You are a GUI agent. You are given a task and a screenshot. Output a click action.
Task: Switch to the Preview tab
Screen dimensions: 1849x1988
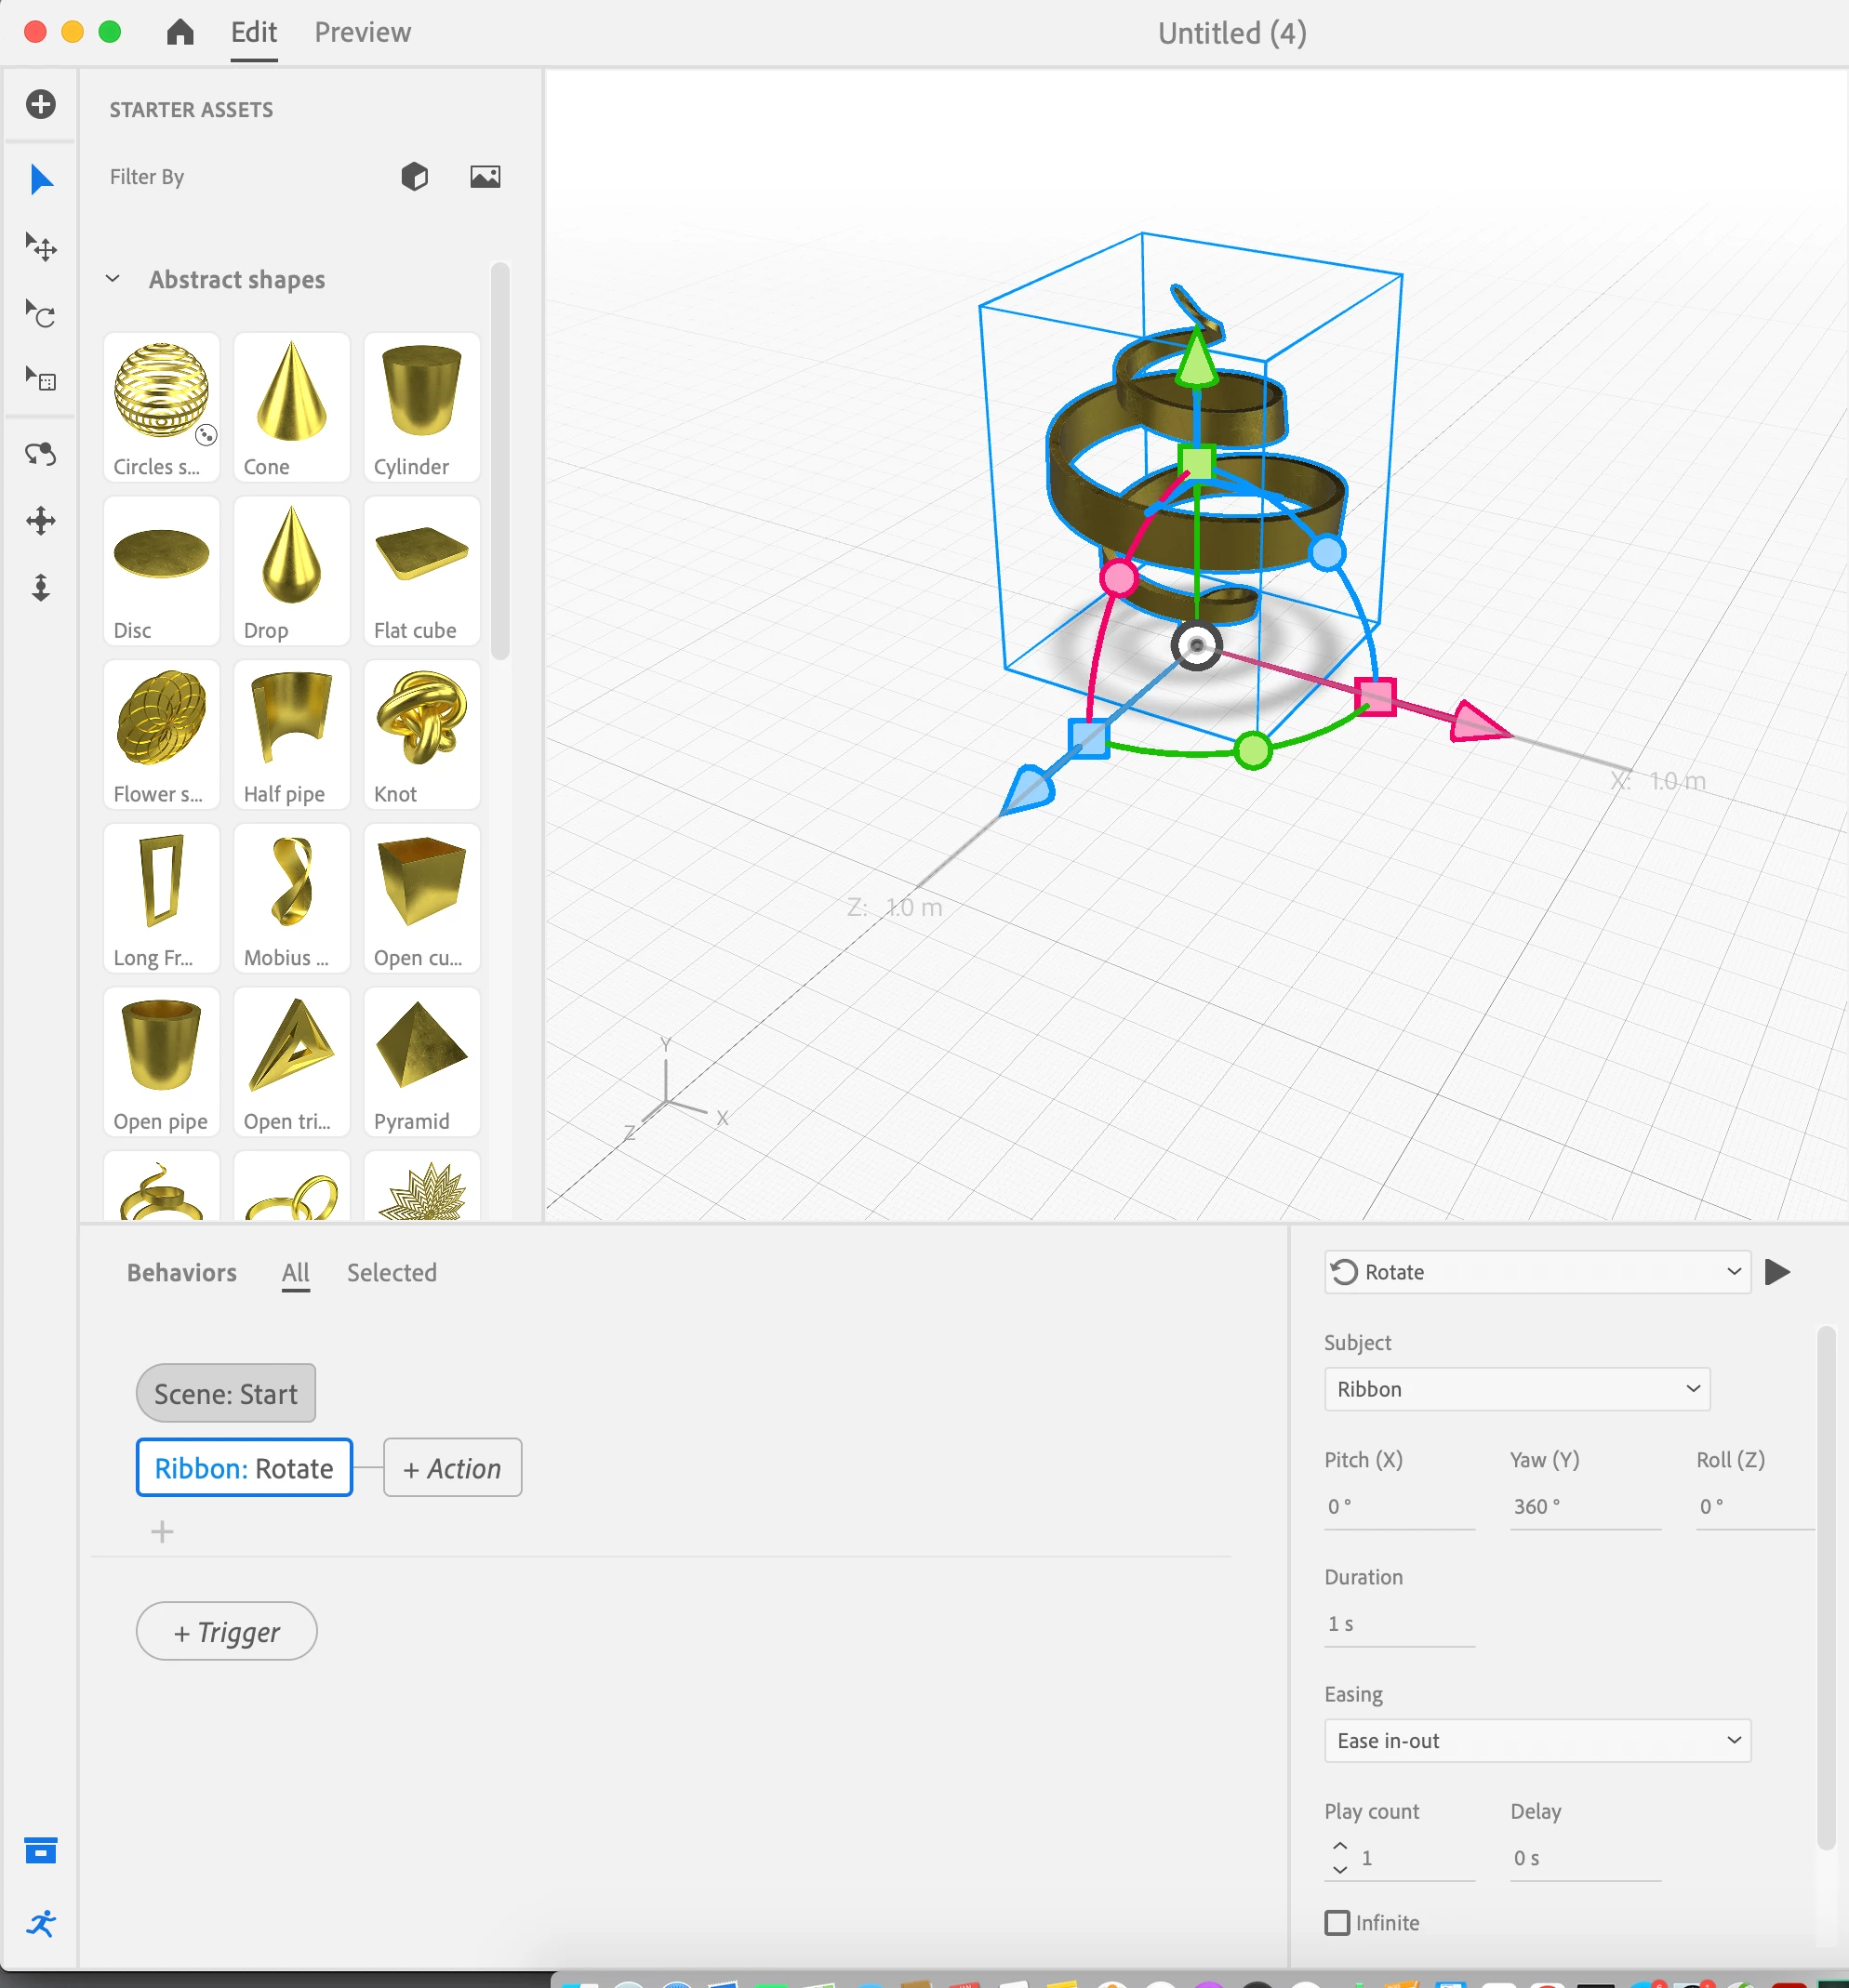point(362,33)
